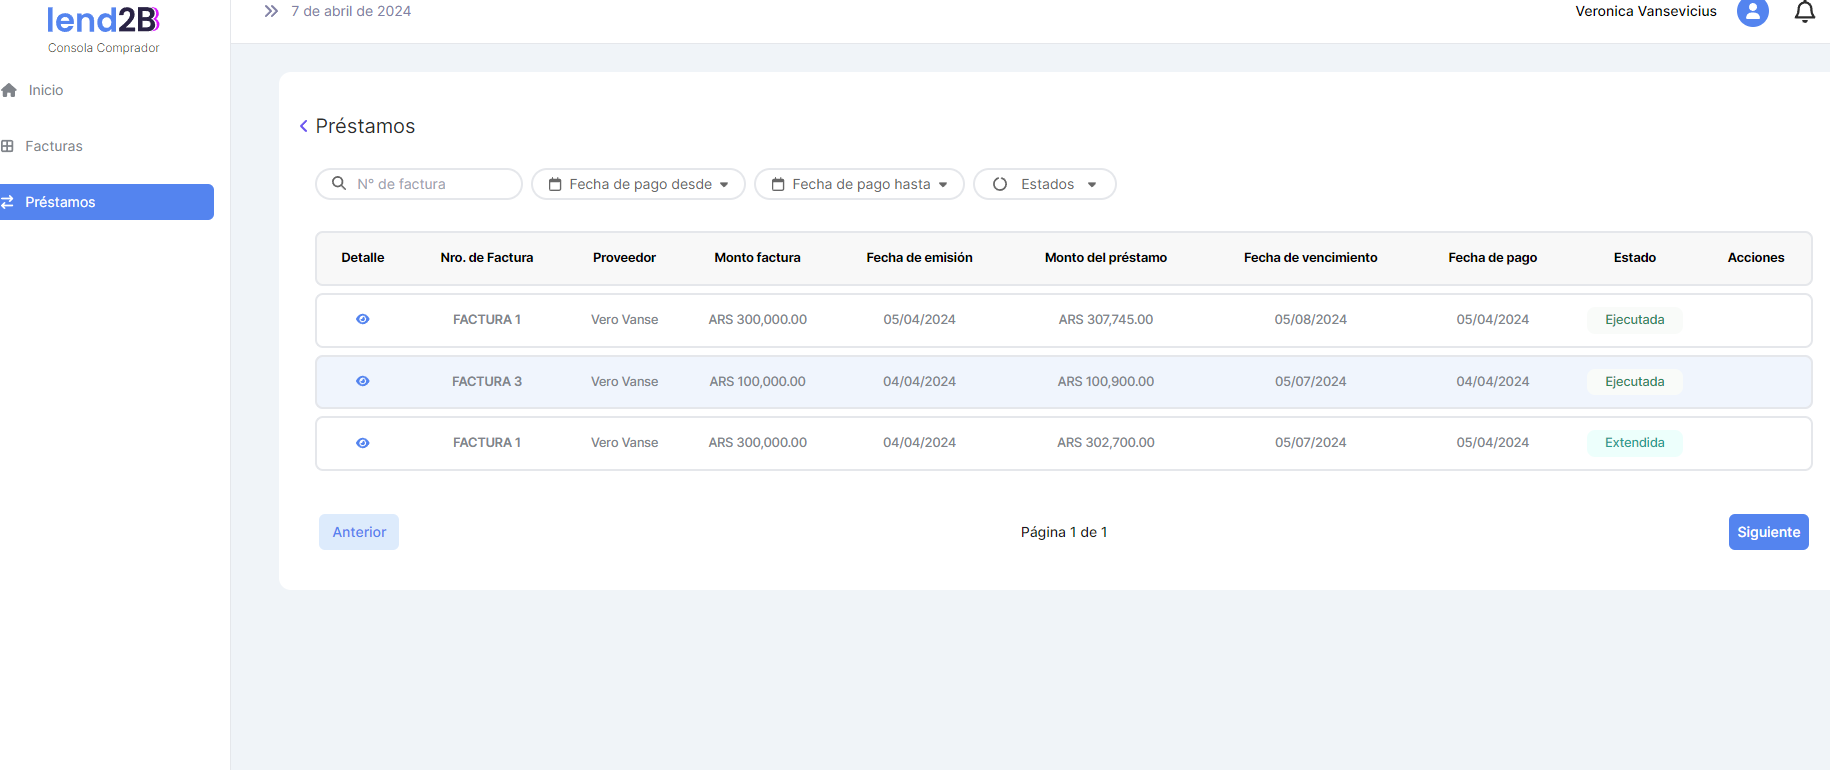Click the grid icon next to Facturas
This screenshot has width=1830, height=770.
pos(8,146)
